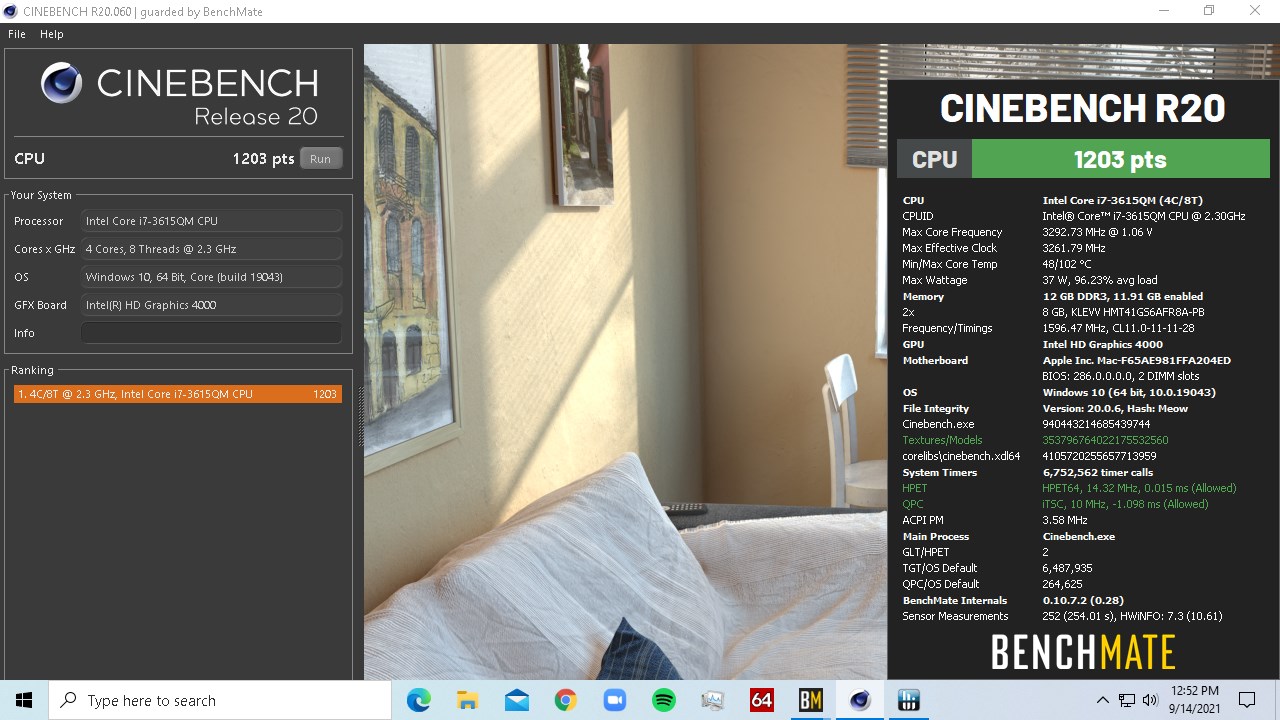The width and height of the screenshot is (1280, 720).
Task: Click the Motherboard Apple Inc. value
Action: (1136, 360)
